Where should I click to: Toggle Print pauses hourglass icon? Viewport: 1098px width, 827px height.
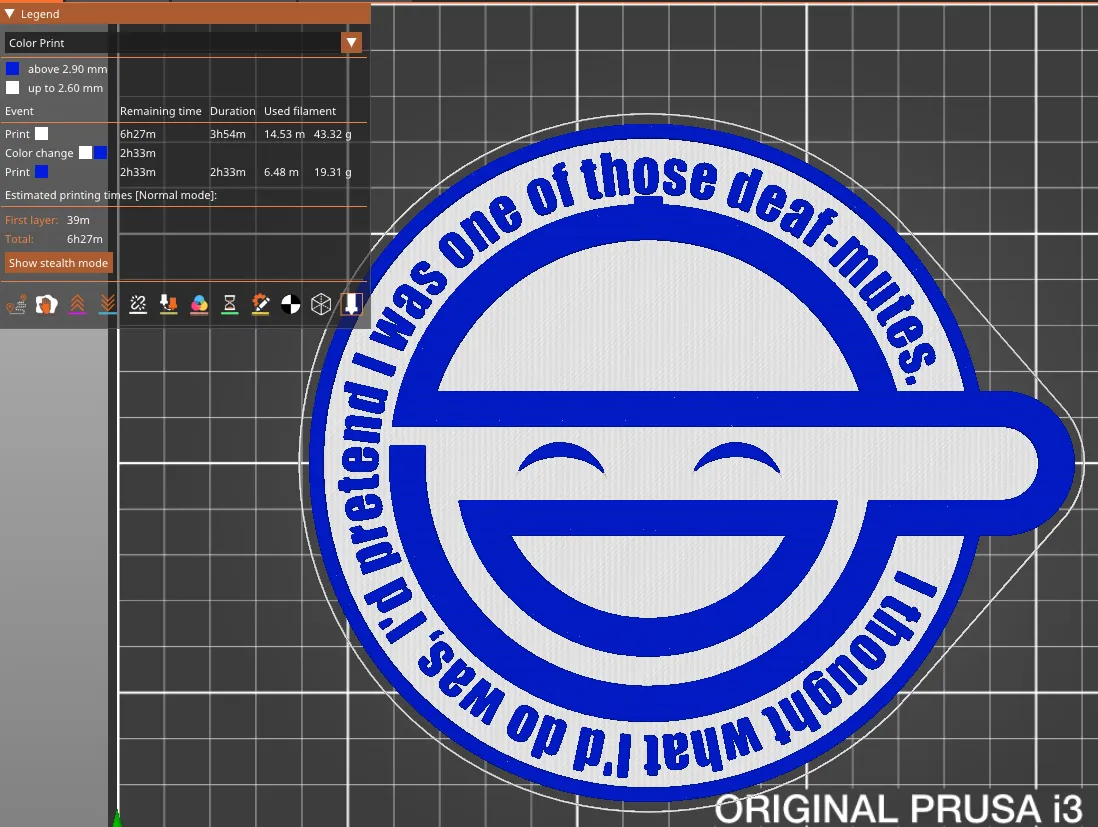[x=230, y=304]
